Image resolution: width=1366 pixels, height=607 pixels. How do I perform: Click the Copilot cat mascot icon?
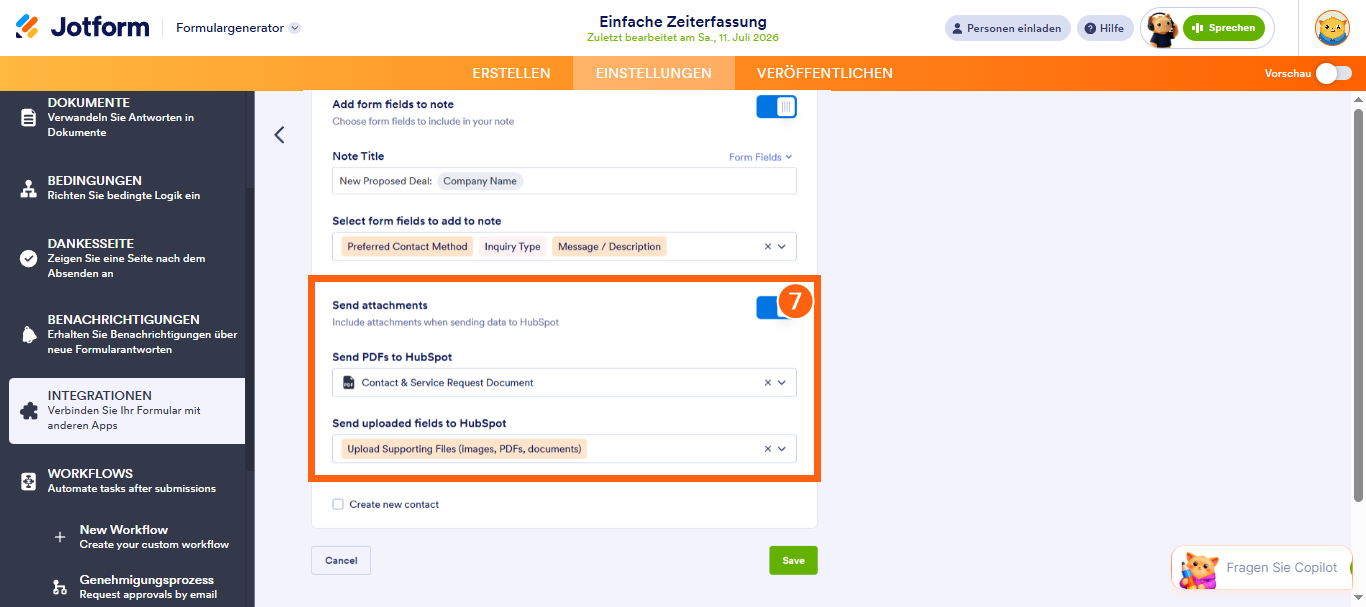click(x=1198, y=569)
